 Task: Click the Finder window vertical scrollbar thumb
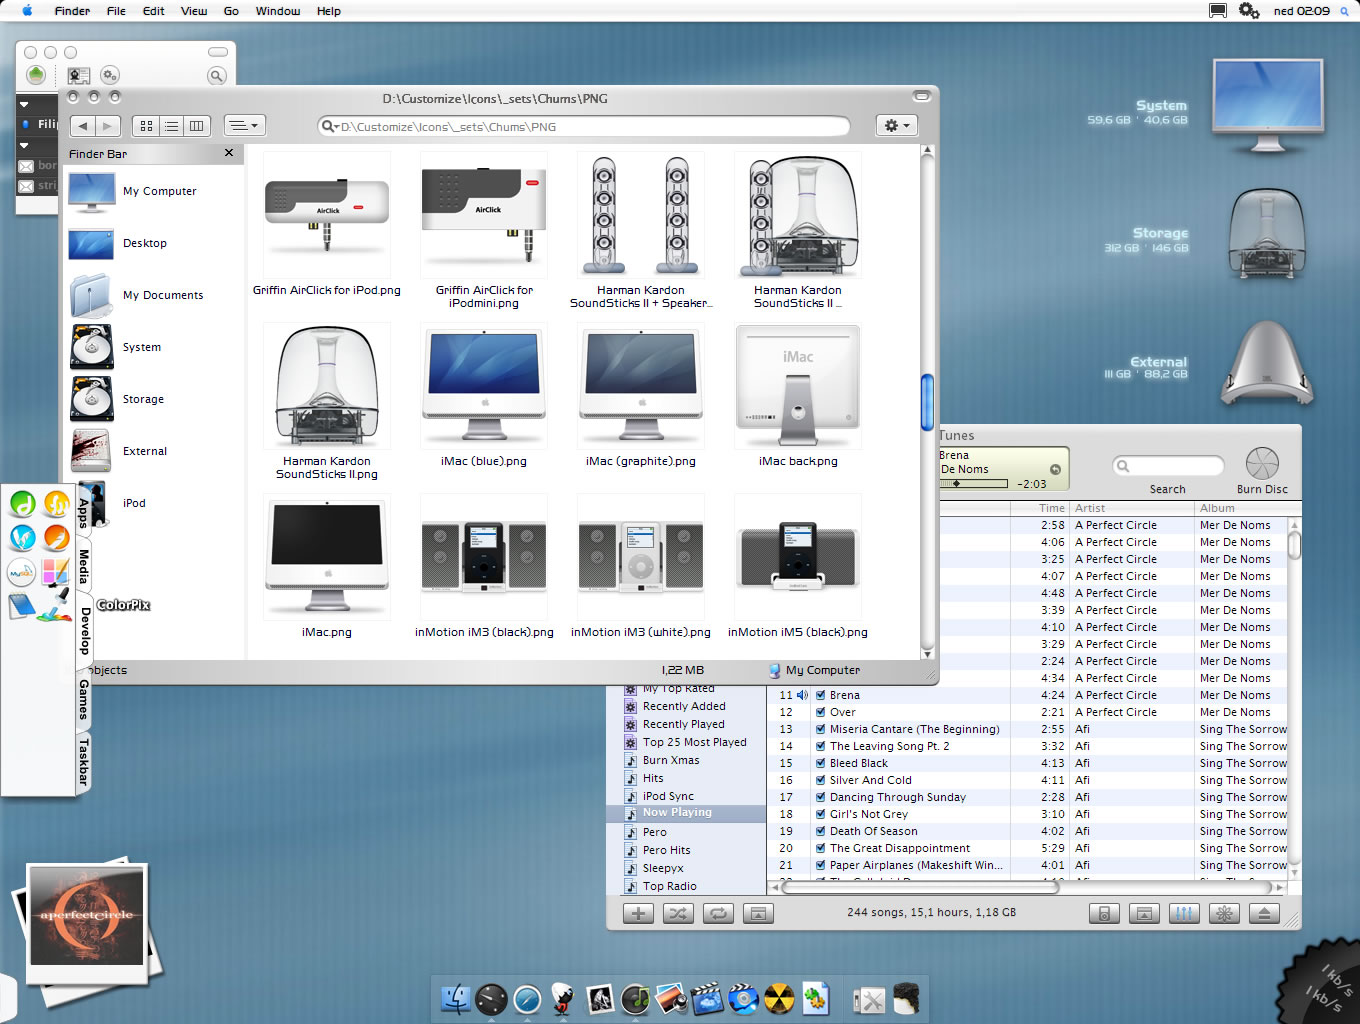(927, 402)
